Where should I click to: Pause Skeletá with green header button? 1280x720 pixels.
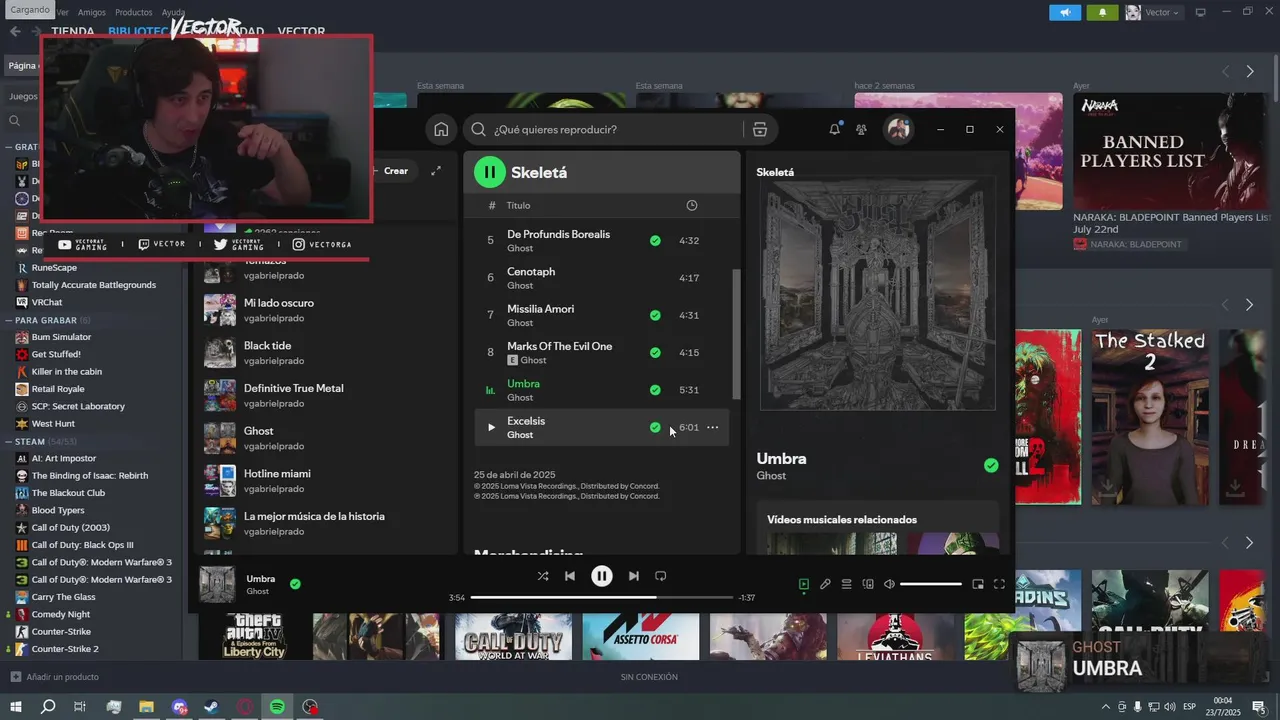490,172
